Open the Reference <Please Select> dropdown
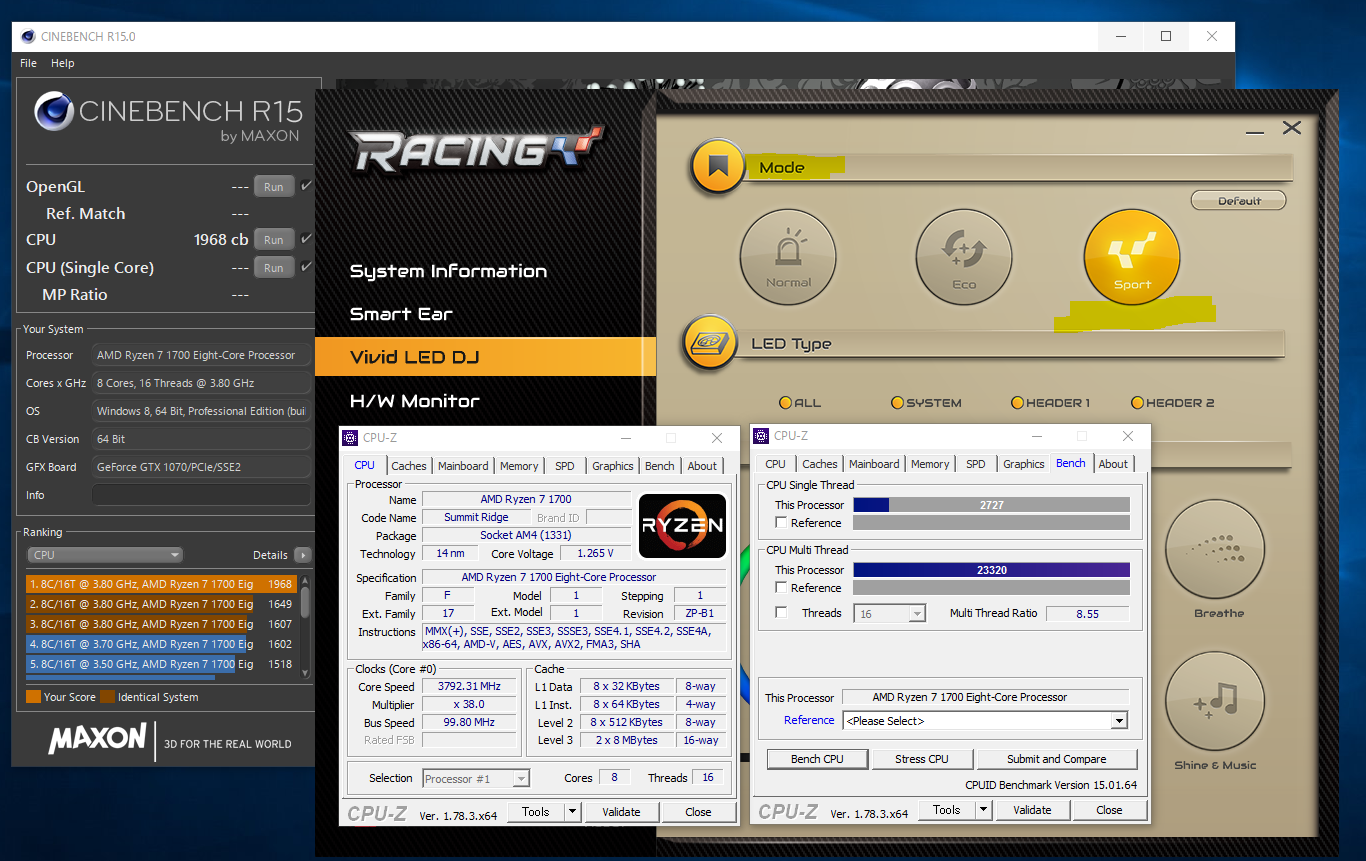Screen dimensions: 1366x861 [985, 721]
